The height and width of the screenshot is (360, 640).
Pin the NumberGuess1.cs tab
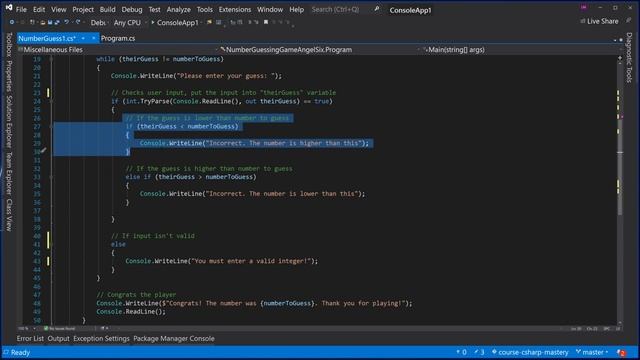click(83, 38)
